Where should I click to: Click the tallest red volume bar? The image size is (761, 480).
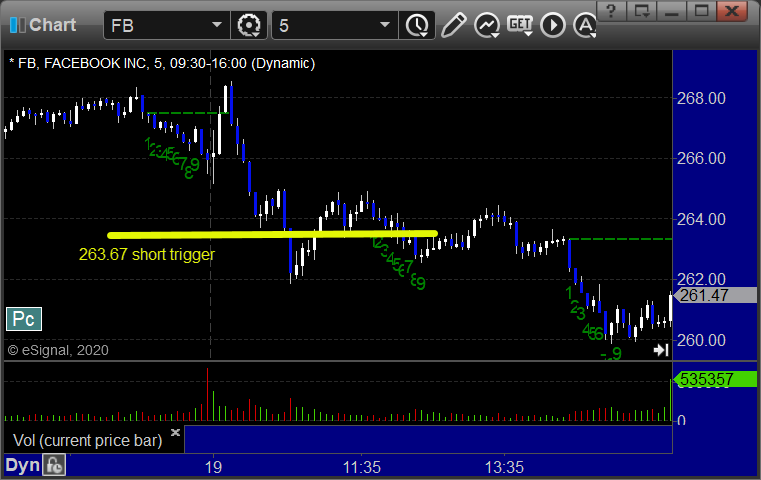tap(207, 394)
